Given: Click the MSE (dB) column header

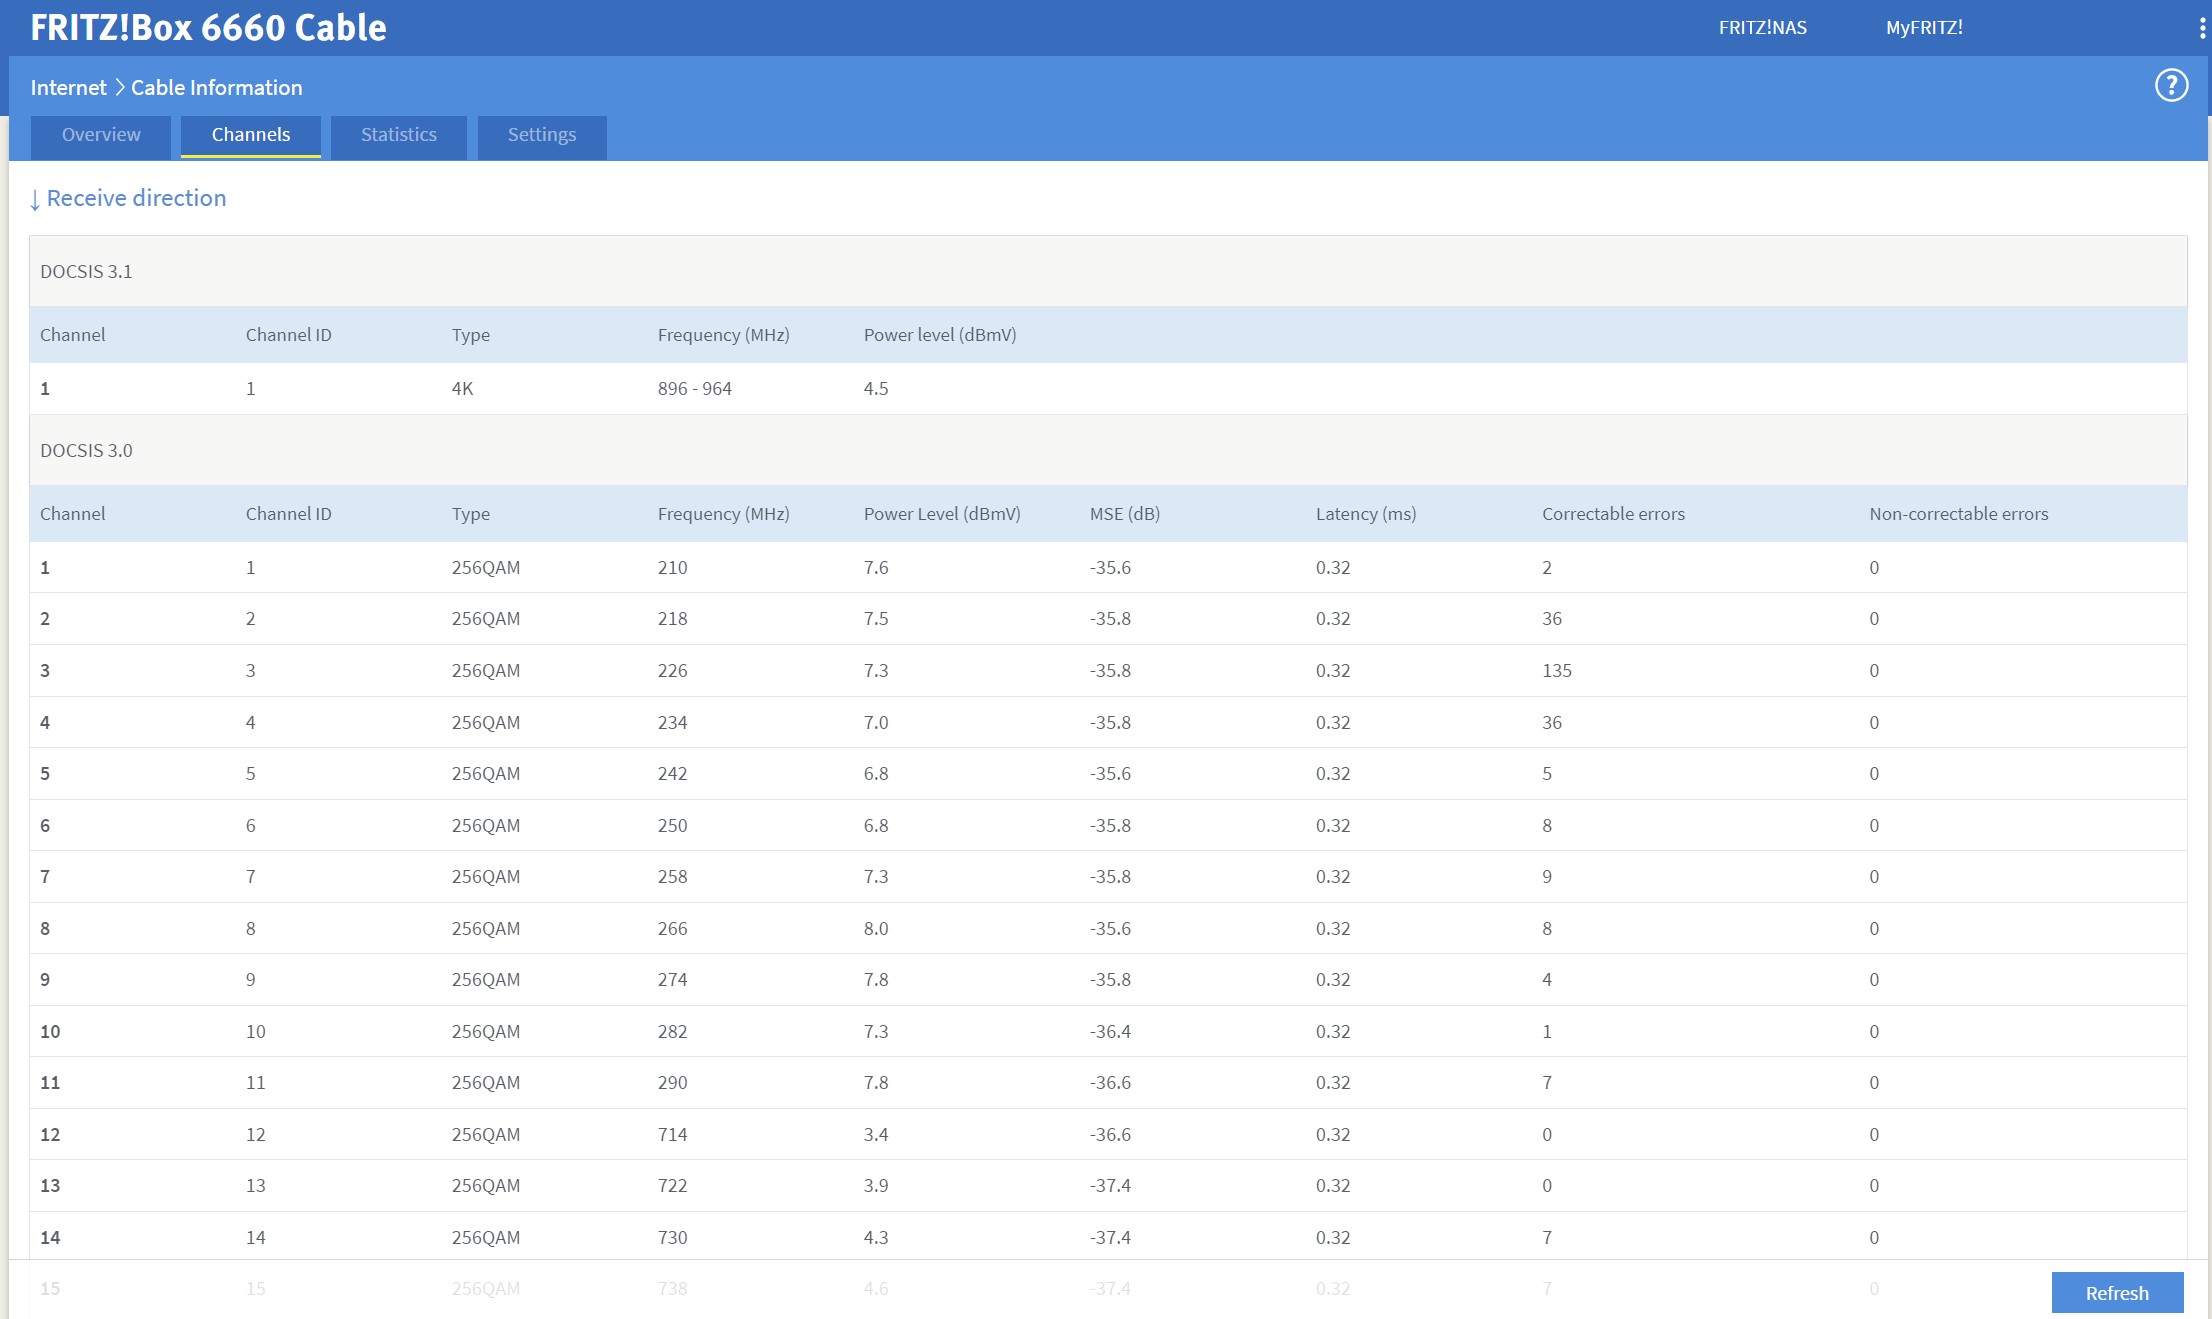Looking at the screenshot, I should (1124, 514).
